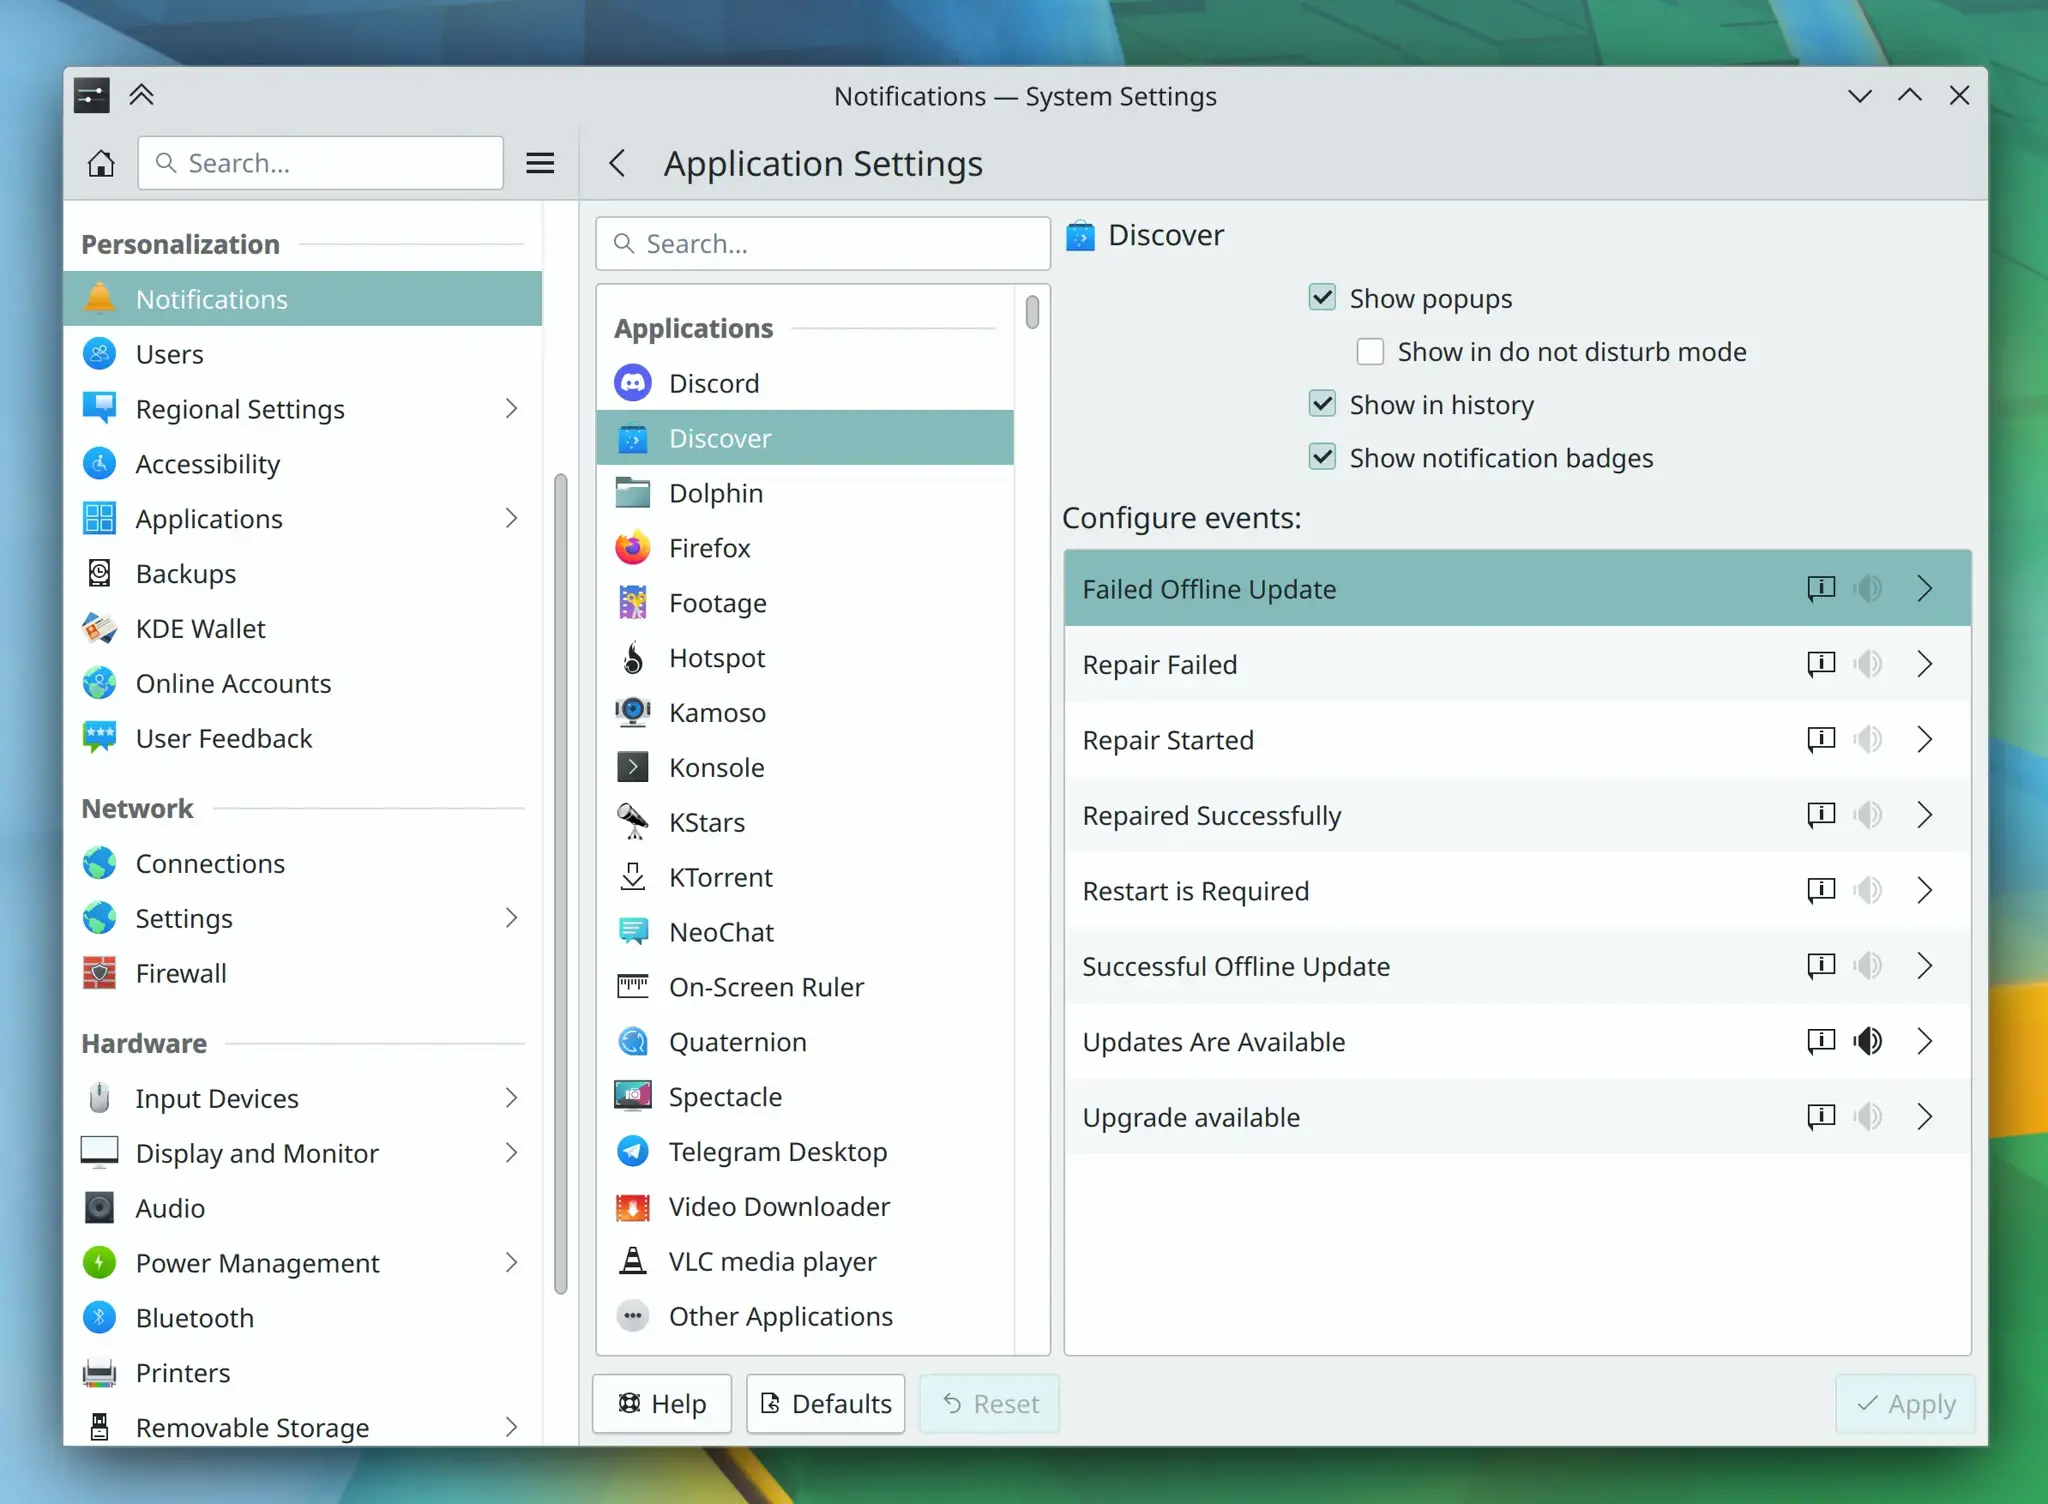Go back using the Application Settings arrow
Image resolution: width=2048 pixels, height=1504 pixels.
(618, 163)
